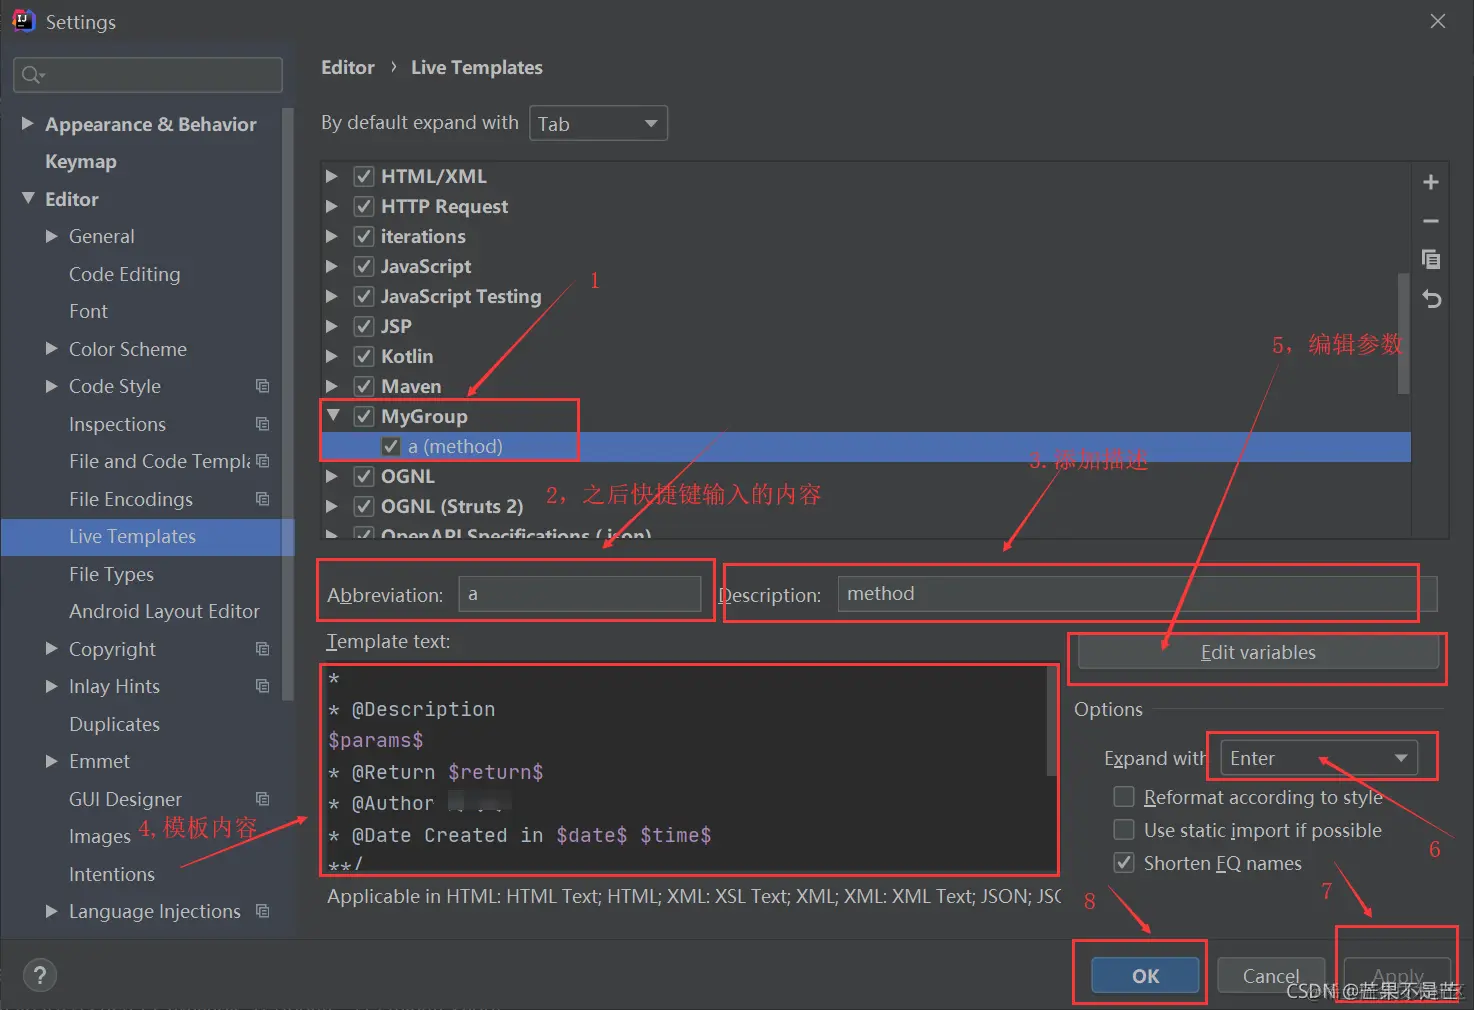Toggle the iterations group checkbox
1474x1010 pixels.
pos(364,236)
